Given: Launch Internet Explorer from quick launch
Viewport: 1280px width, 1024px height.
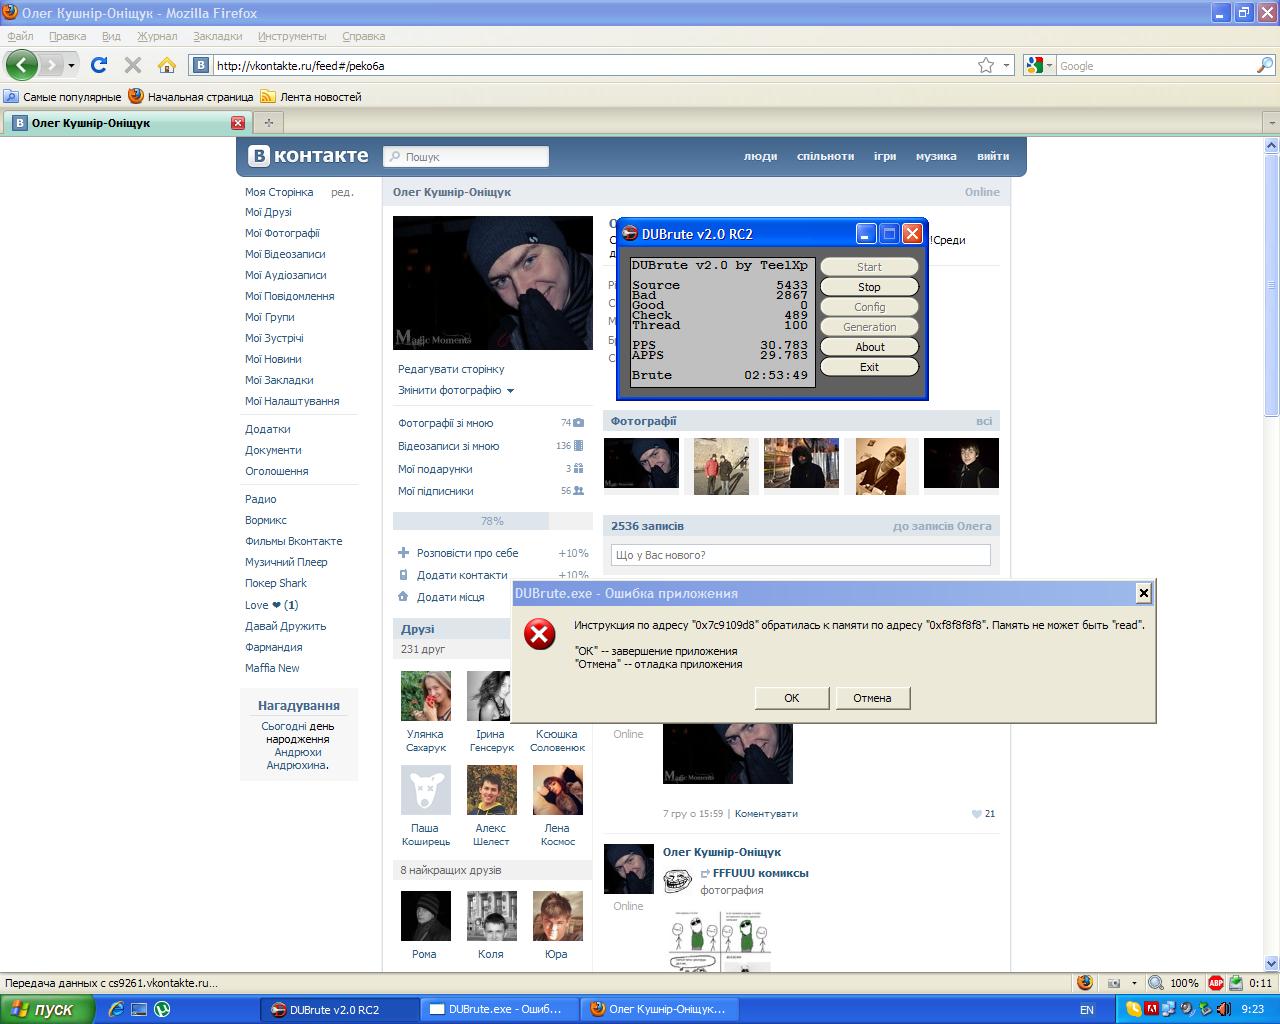Looking at the screenshot, I should pyautogui.click(x=116, y=1010).
